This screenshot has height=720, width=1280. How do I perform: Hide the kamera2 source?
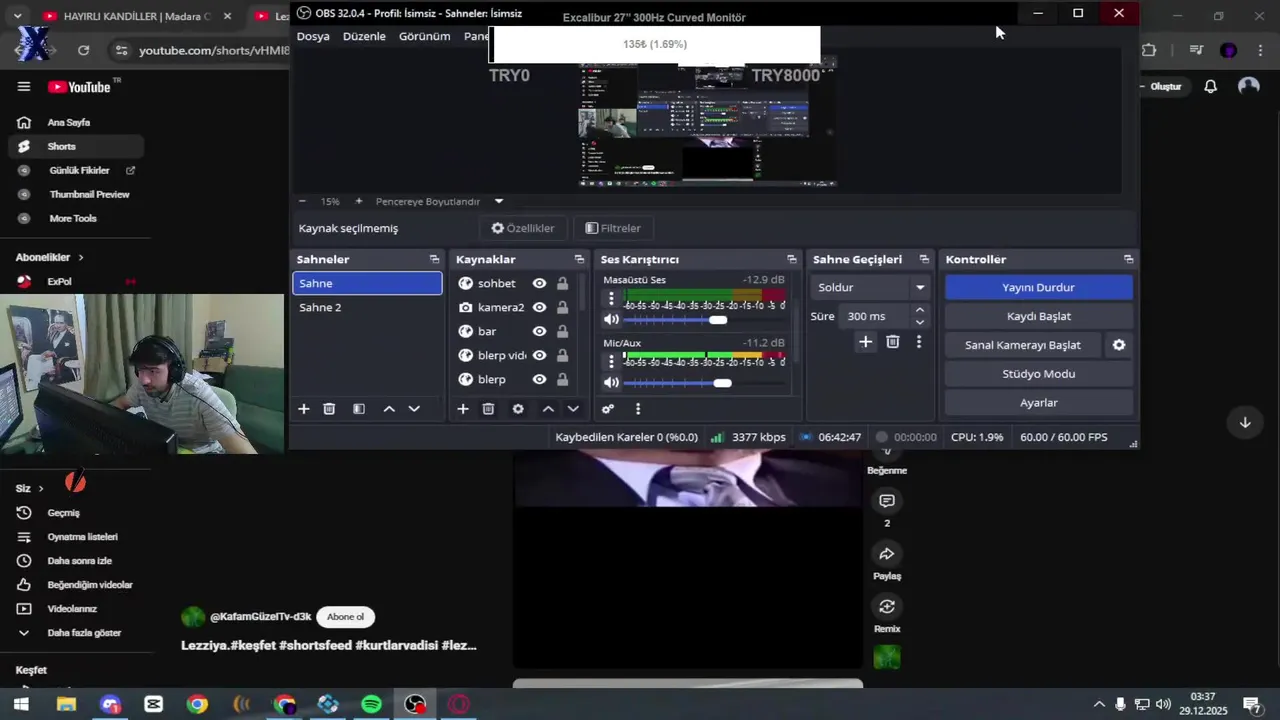coord(539,307)
